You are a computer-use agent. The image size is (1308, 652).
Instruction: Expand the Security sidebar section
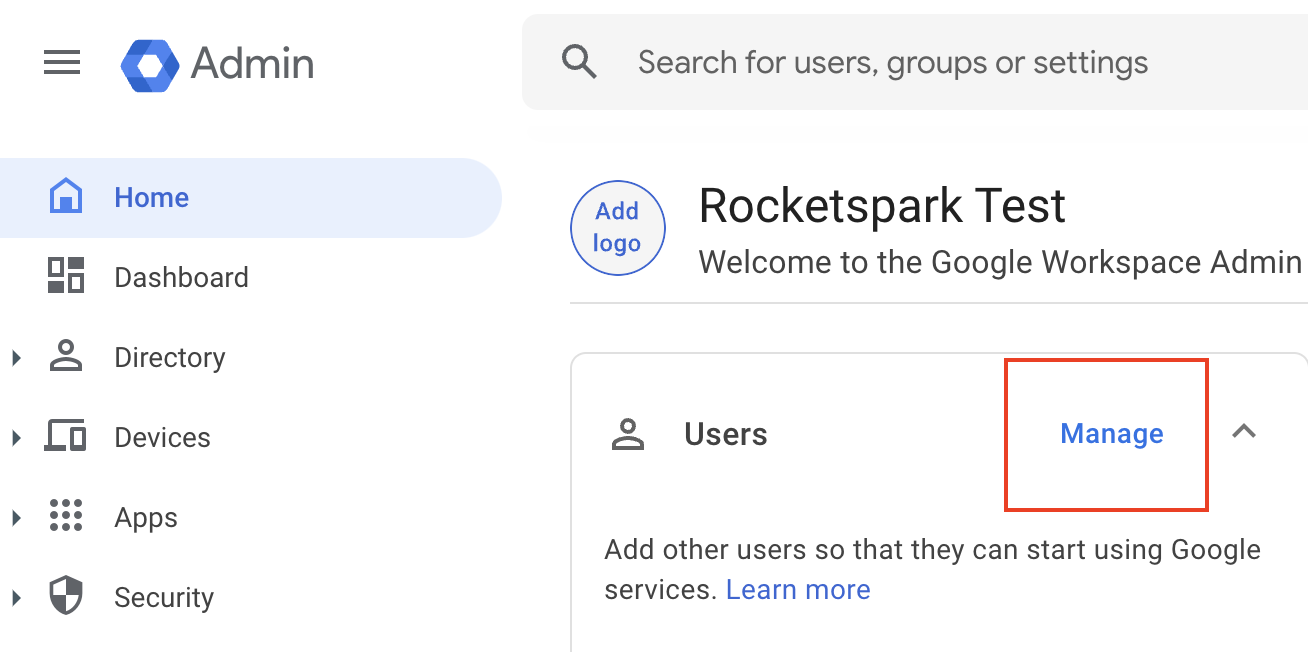[x=16, y=597]
